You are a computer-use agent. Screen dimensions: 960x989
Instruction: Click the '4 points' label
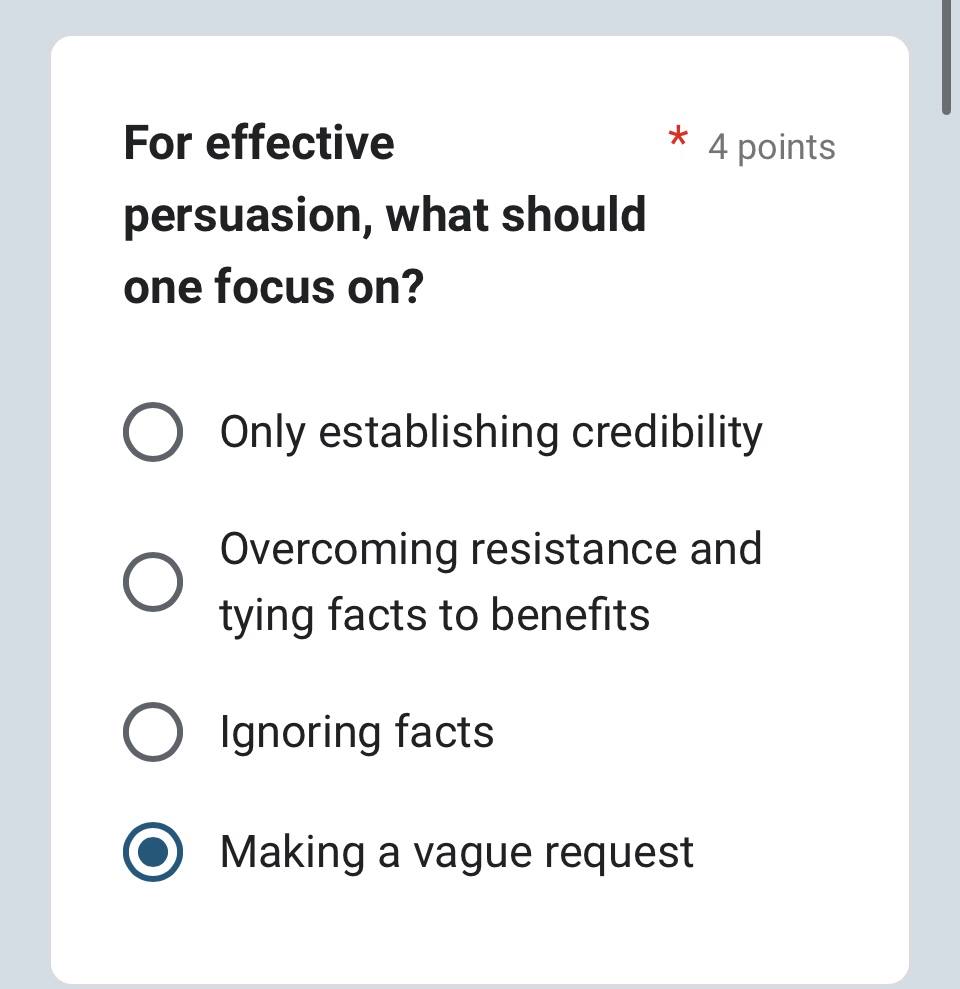[771, 148]
